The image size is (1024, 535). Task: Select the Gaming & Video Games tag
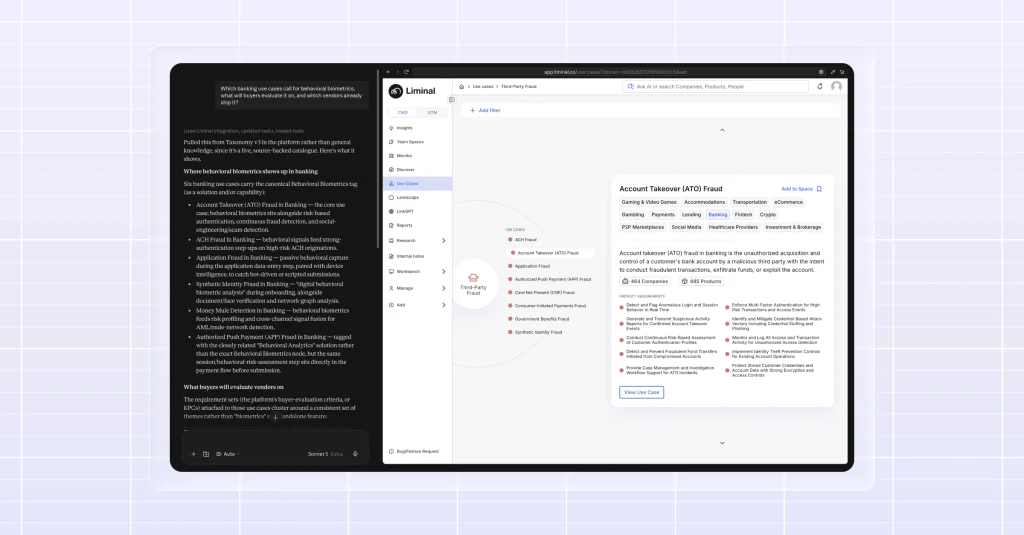649,202
